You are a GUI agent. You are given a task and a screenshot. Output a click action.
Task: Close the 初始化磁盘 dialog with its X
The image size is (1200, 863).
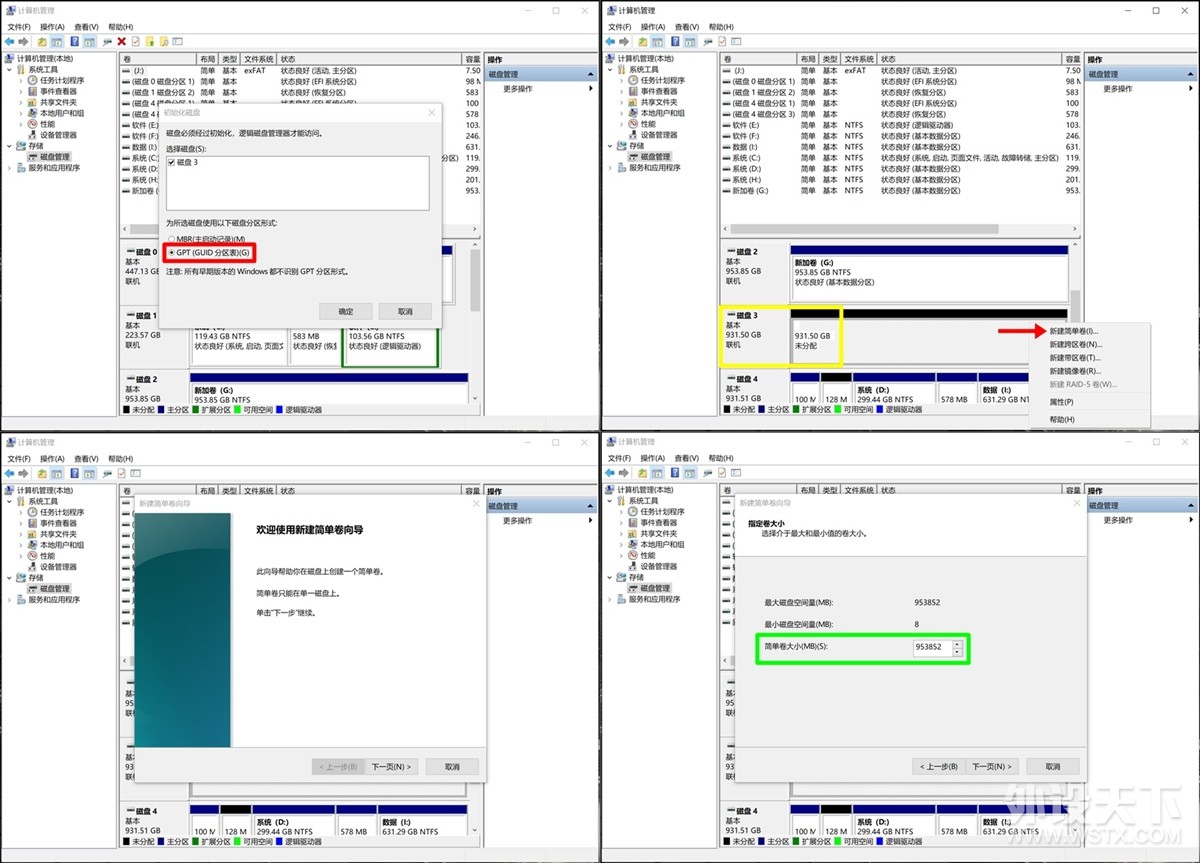pyautogui.click(x=432, y=113)
